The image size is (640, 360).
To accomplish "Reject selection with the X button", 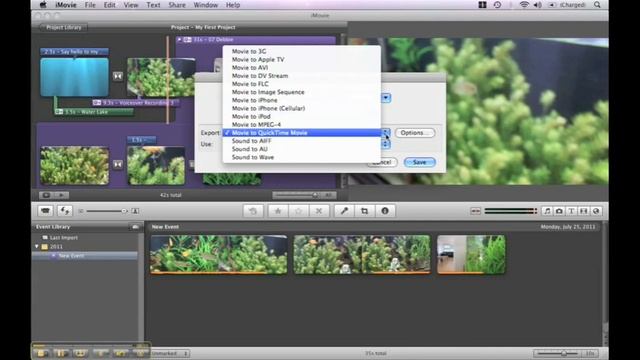I will pyautogui.click(x=319, y=211).
